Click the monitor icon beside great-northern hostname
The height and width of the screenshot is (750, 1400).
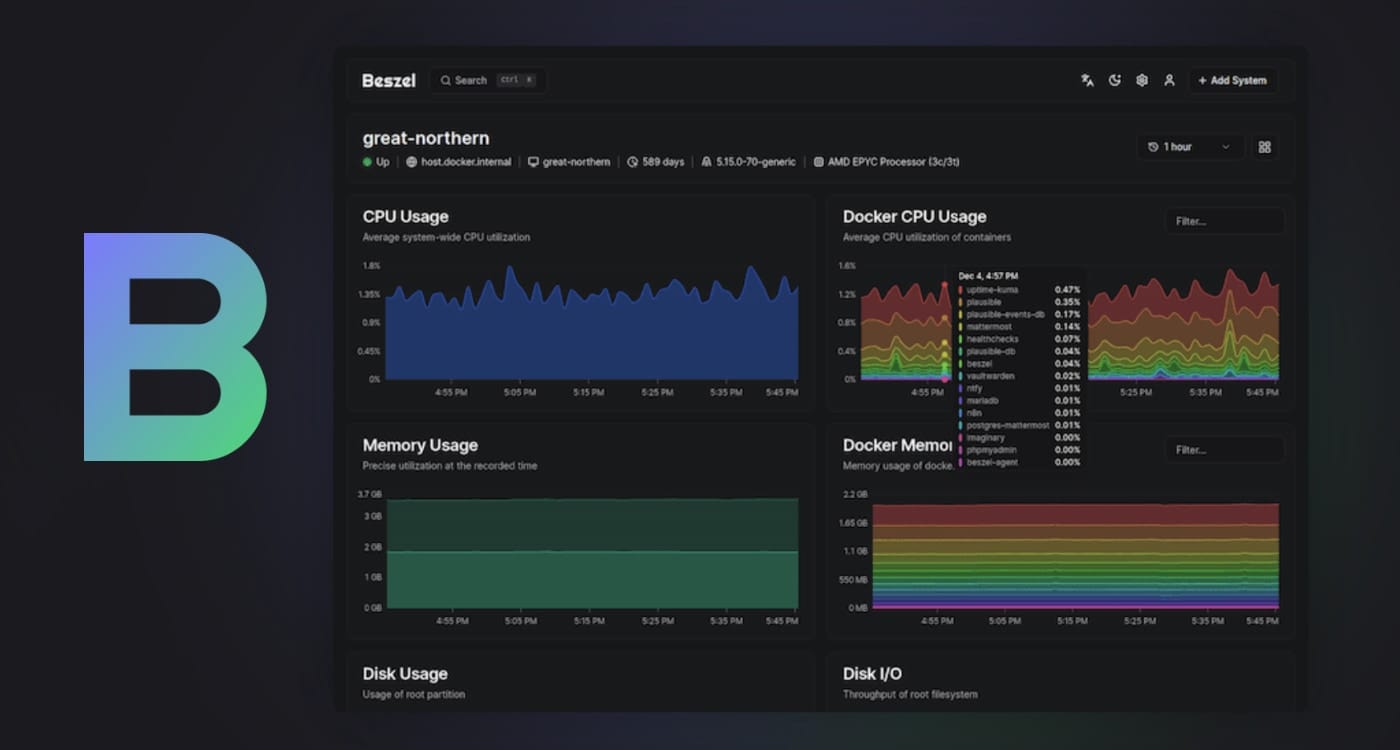tap(533, 162)
